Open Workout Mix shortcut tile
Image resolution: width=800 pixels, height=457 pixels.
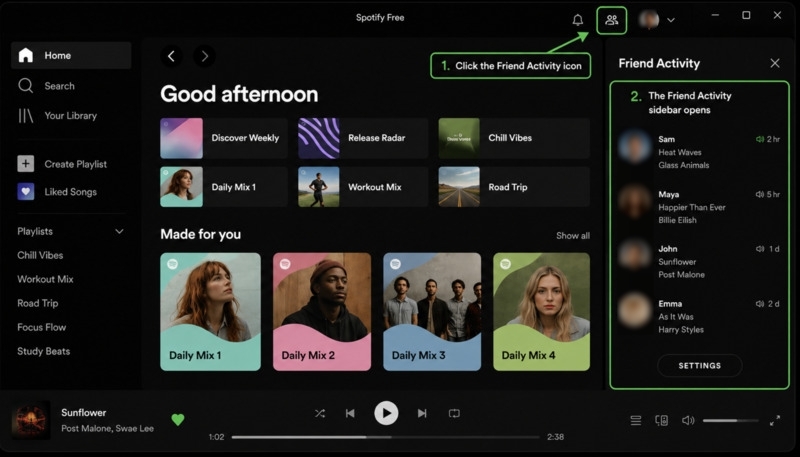363,187
